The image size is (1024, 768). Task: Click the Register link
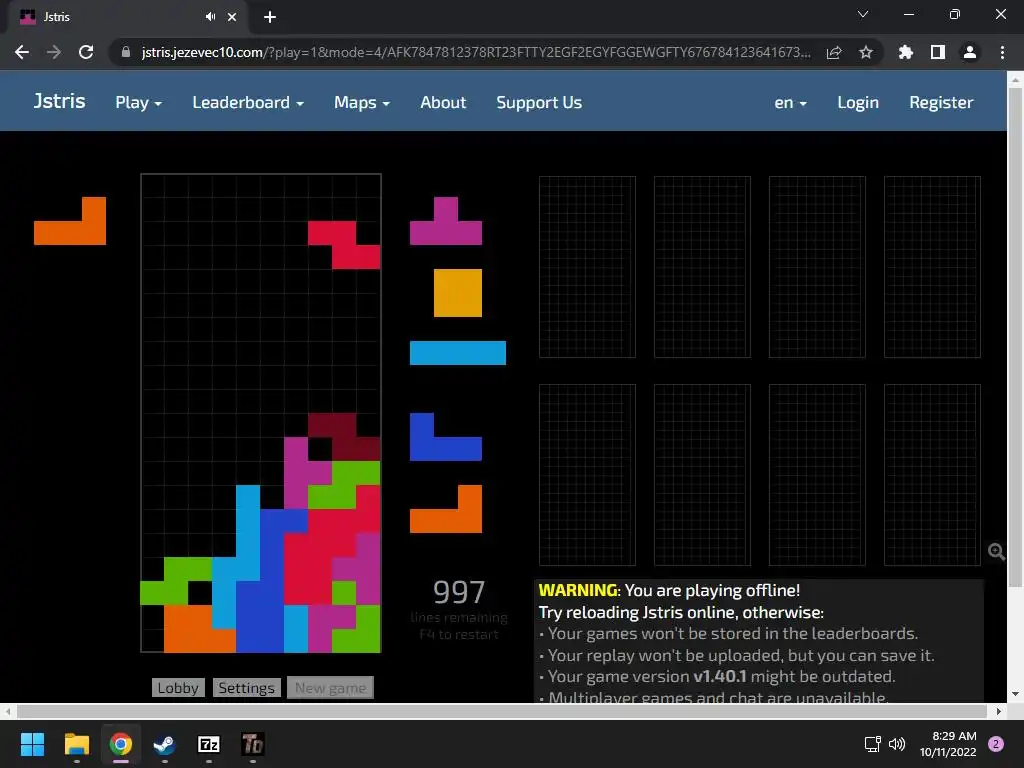[941, 103]
